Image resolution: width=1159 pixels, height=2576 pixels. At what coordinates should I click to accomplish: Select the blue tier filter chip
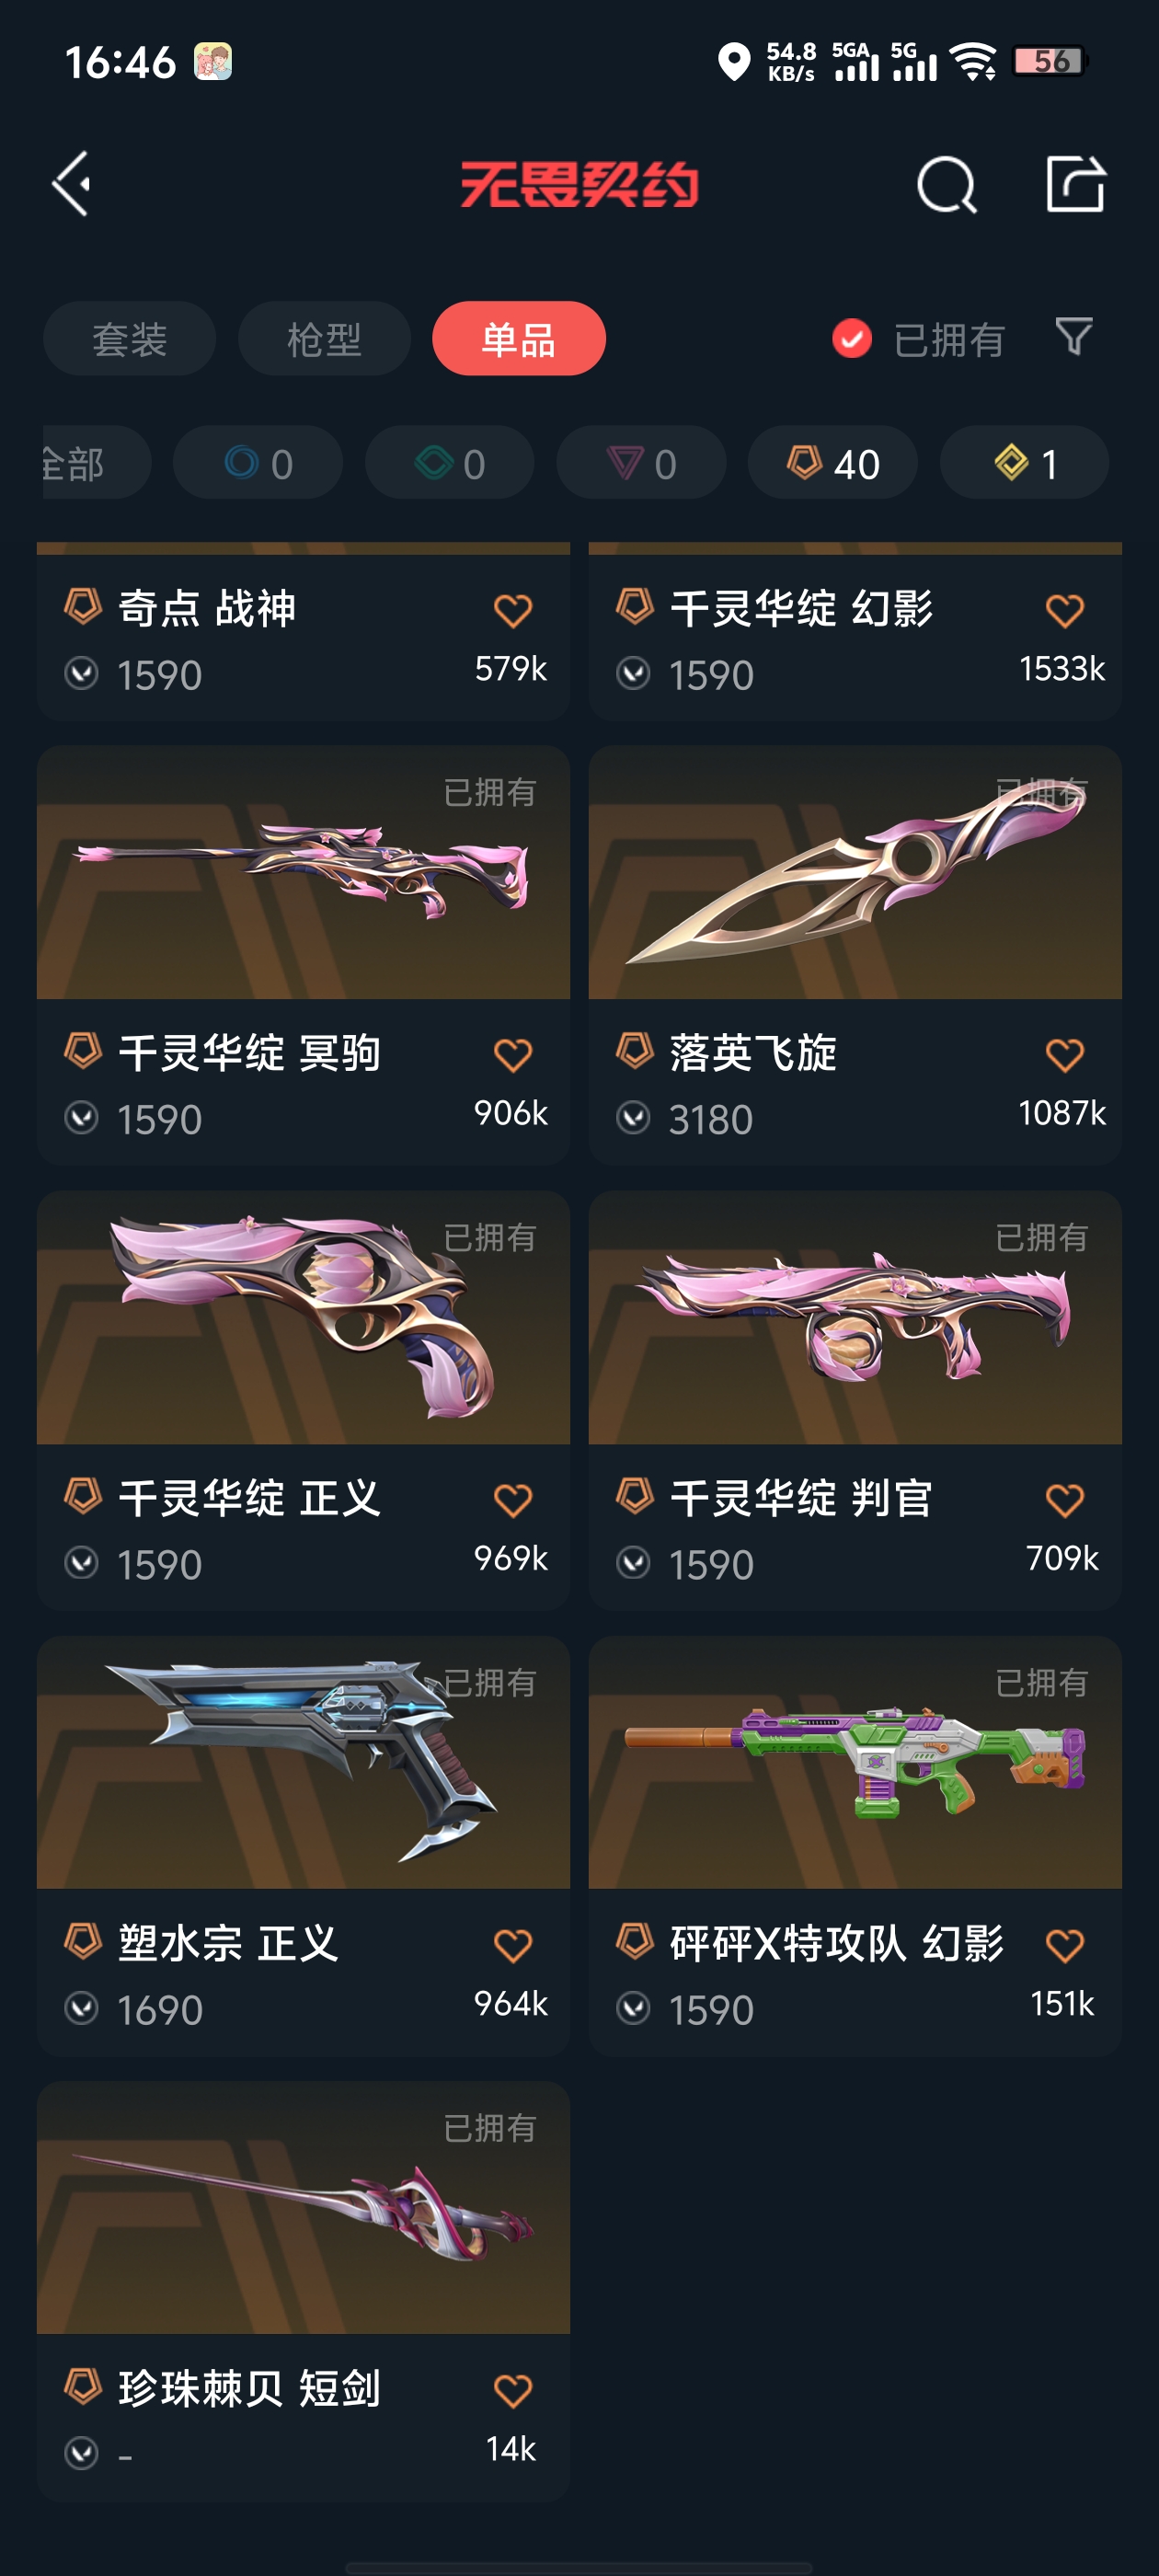258,463
